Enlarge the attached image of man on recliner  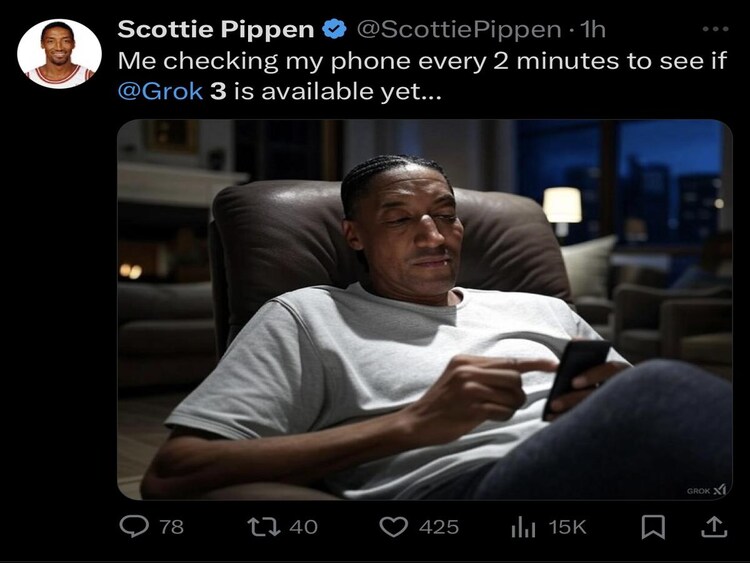pos(425,310)
